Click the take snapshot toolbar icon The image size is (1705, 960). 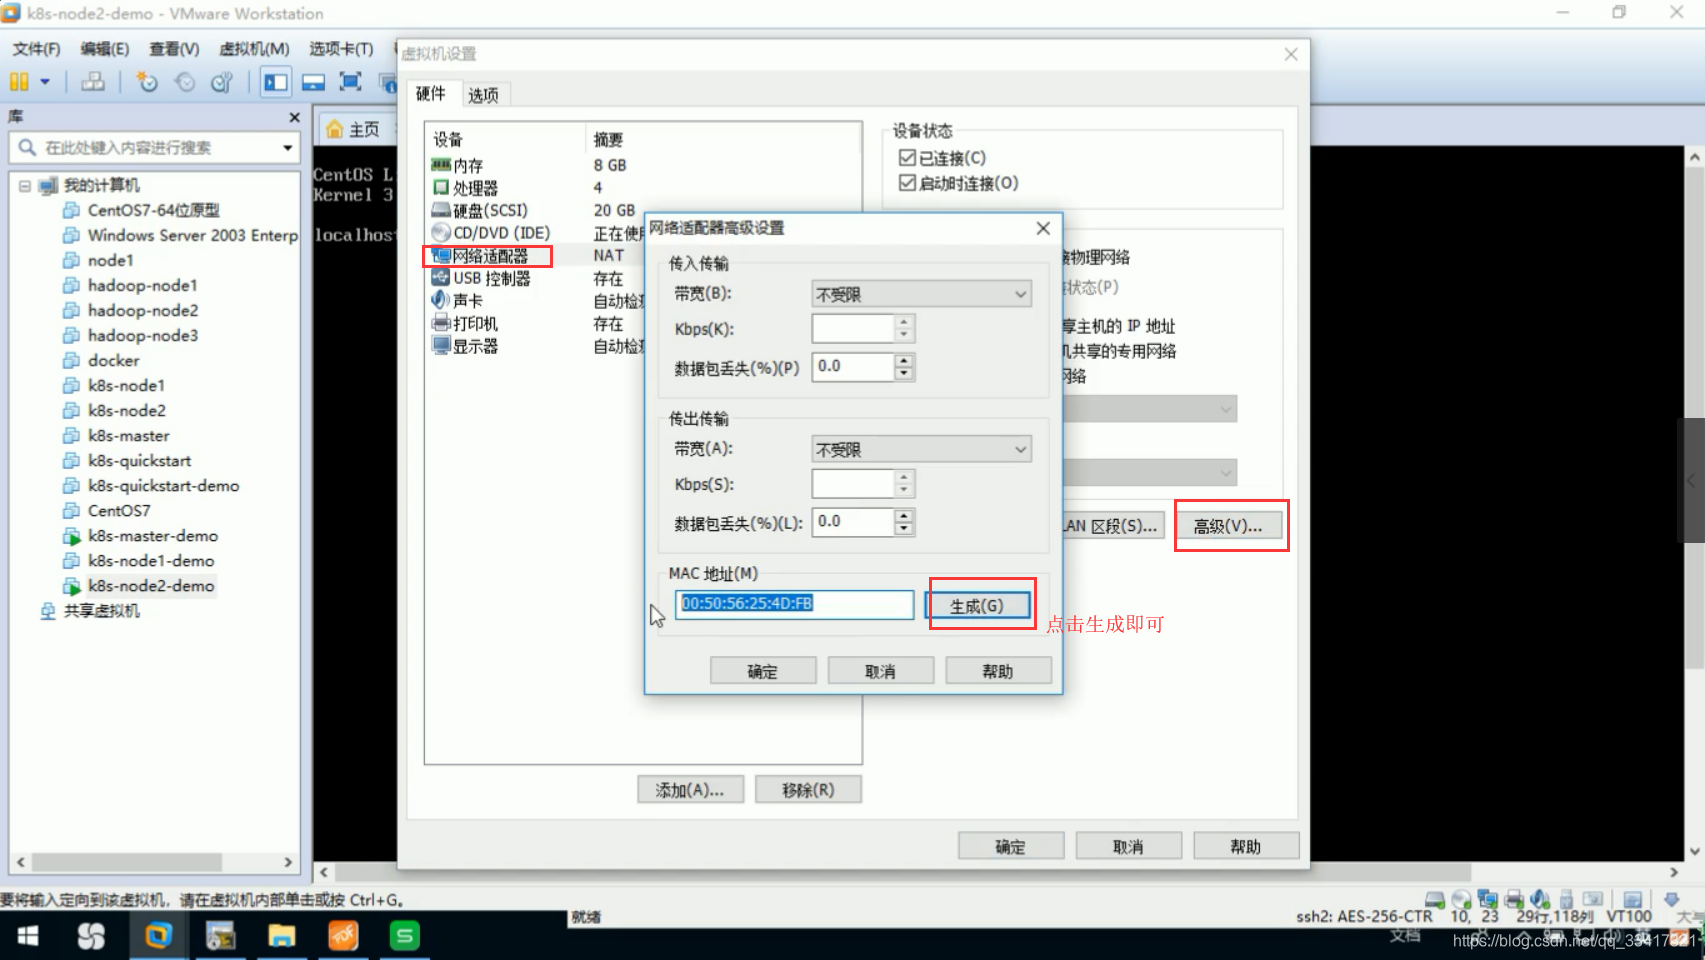coord(148,82)
